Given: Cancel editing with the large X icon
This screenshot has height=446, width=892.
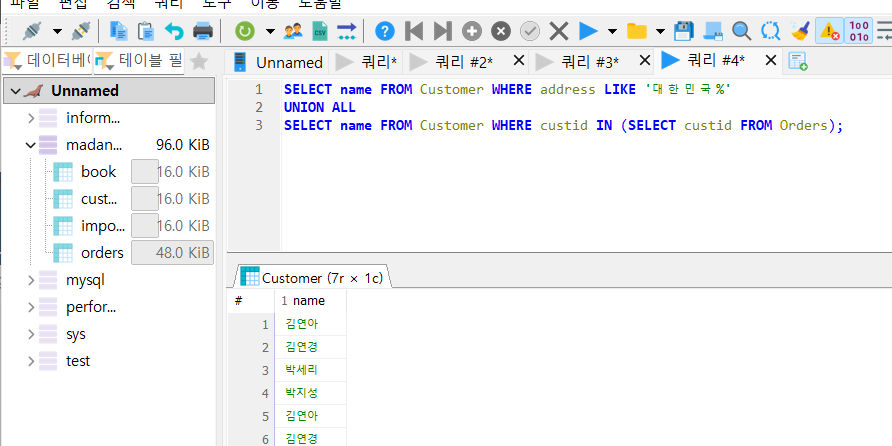Looking at the screenshot, I should (x=559, y=31).
